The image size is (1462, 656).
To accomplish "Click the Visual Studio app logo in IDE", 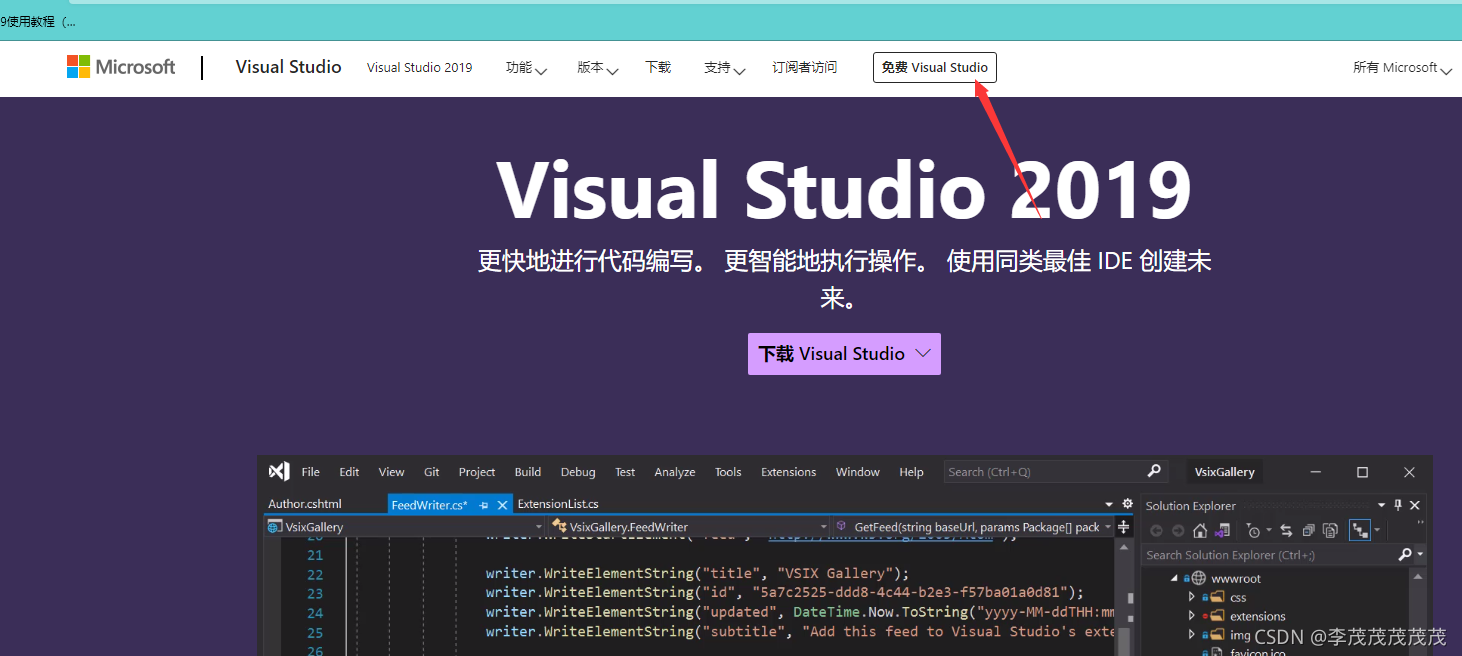I will click(279, 472).
